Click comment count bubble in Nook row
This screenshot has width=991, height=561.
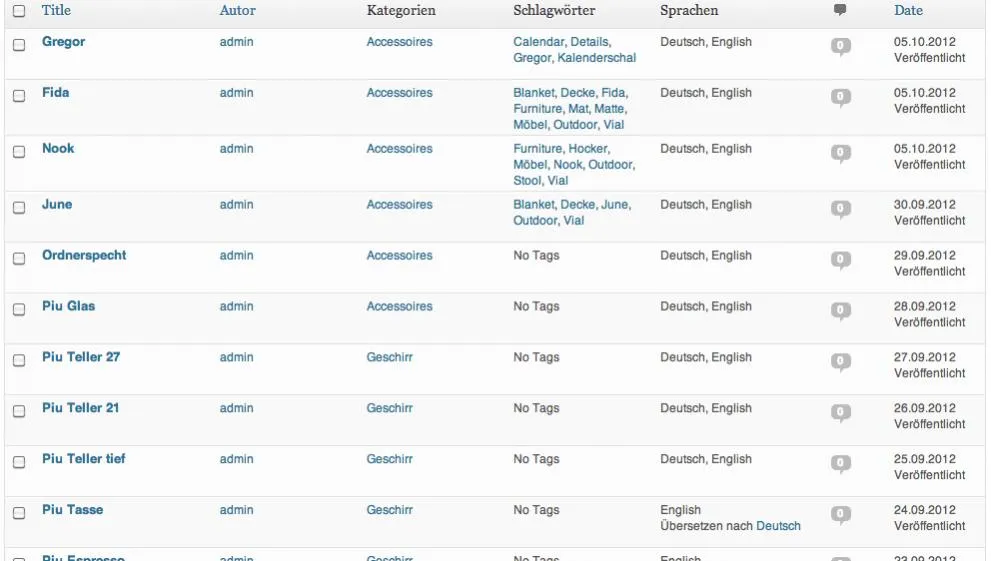[x=841, y=154]
